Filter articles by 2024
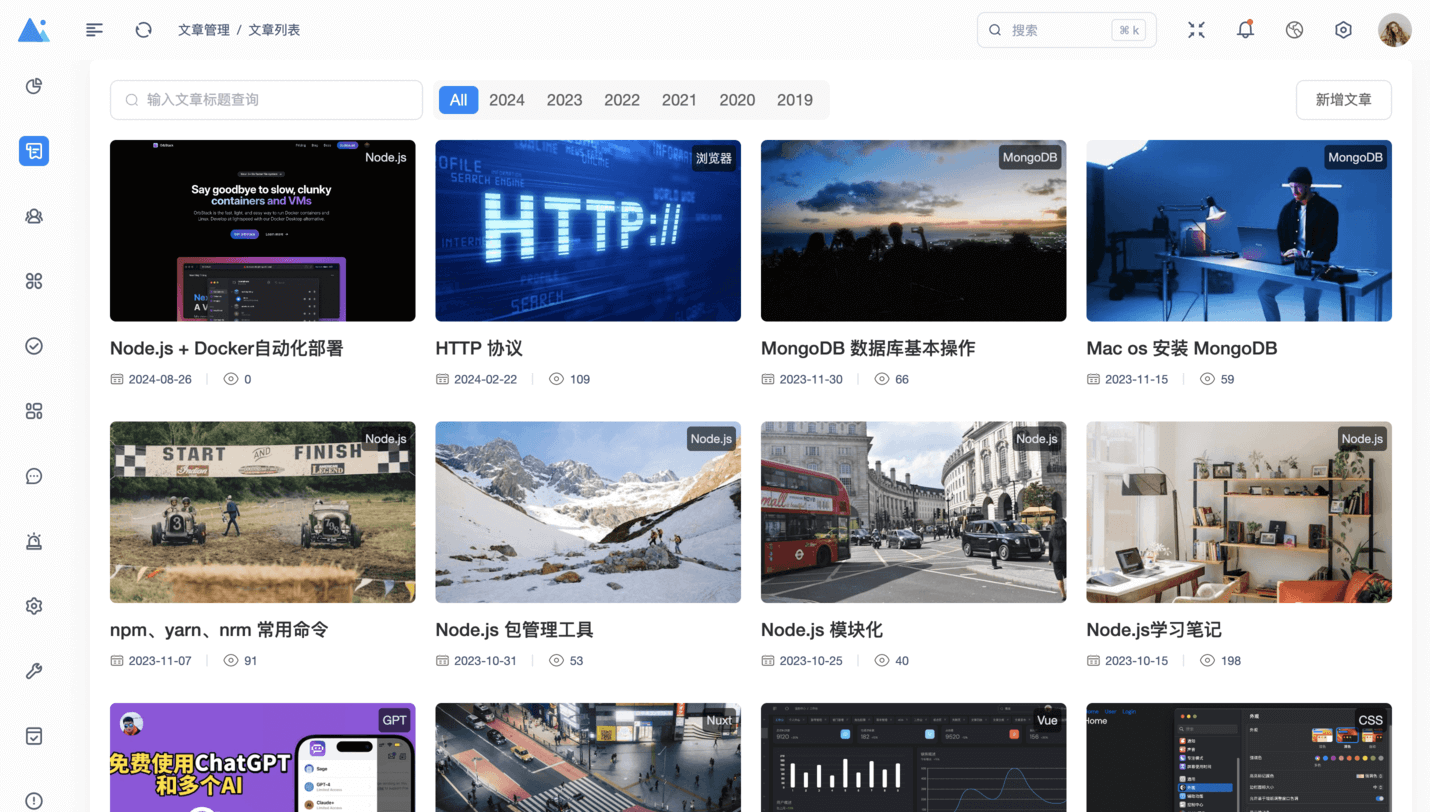This screenshot has width=1430, height=812. click(x=507, y=100)
